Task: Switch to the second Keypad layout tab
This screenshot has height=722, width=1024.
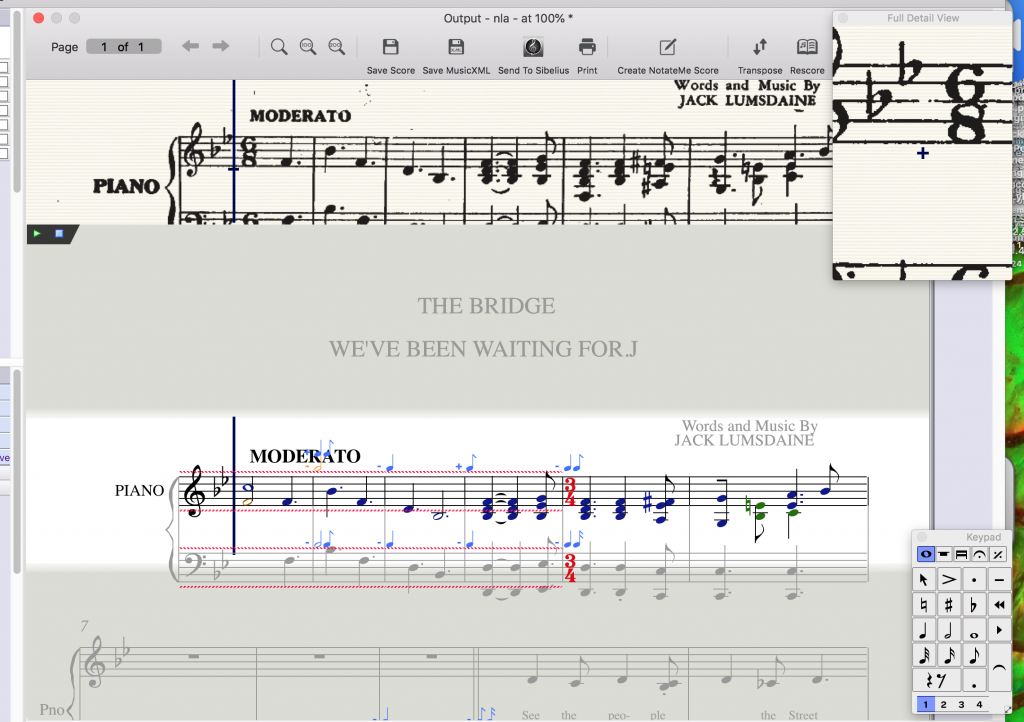Action: coord(944,554)
